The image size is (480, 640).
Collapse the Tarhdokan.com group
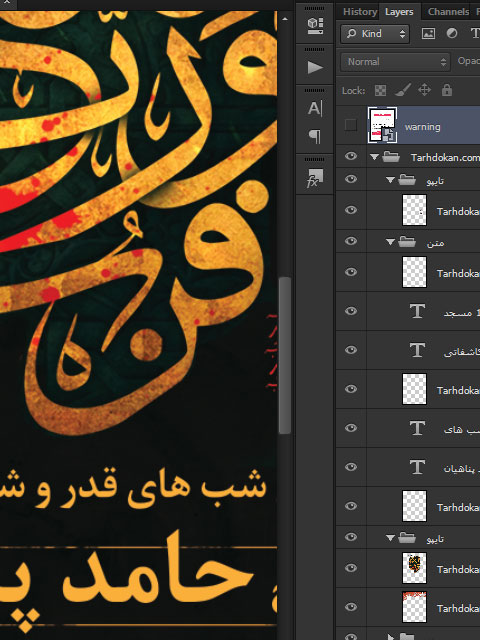[374, 157]
